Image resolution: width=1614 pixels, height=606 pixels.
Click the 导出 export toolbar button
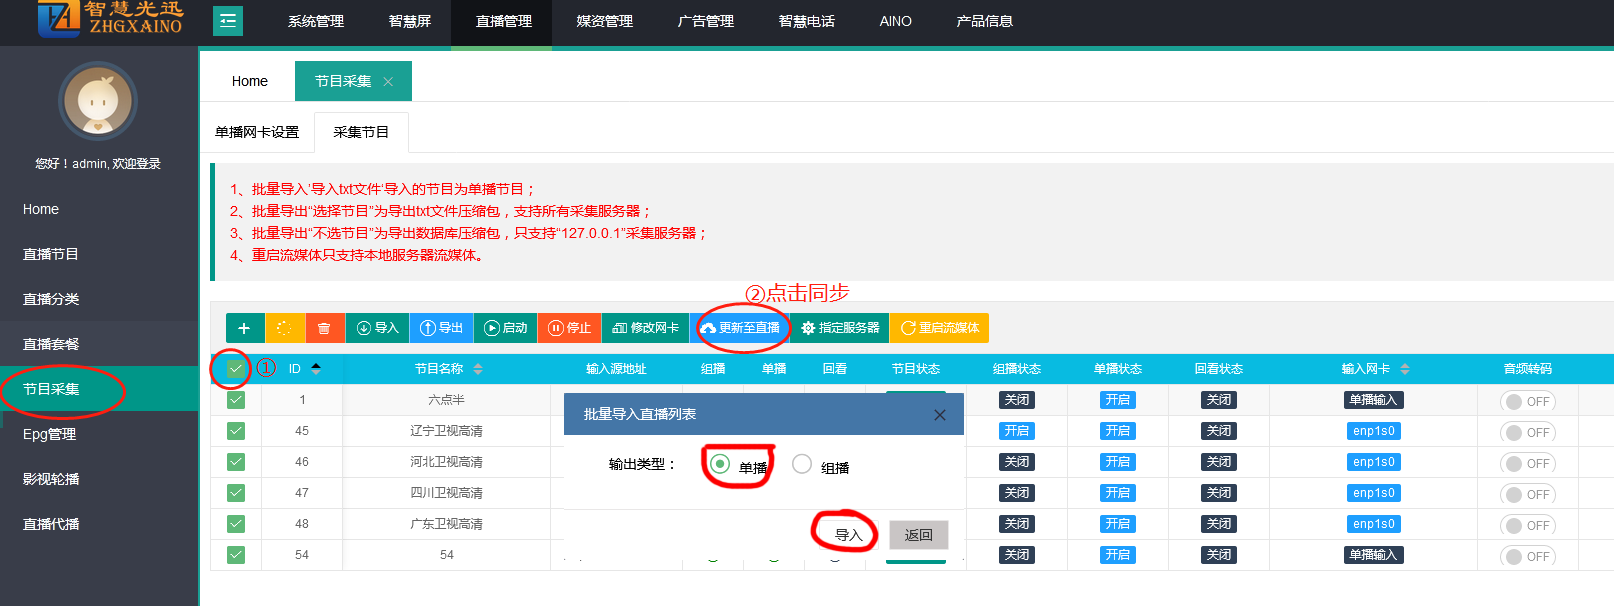tap(441, 328)
